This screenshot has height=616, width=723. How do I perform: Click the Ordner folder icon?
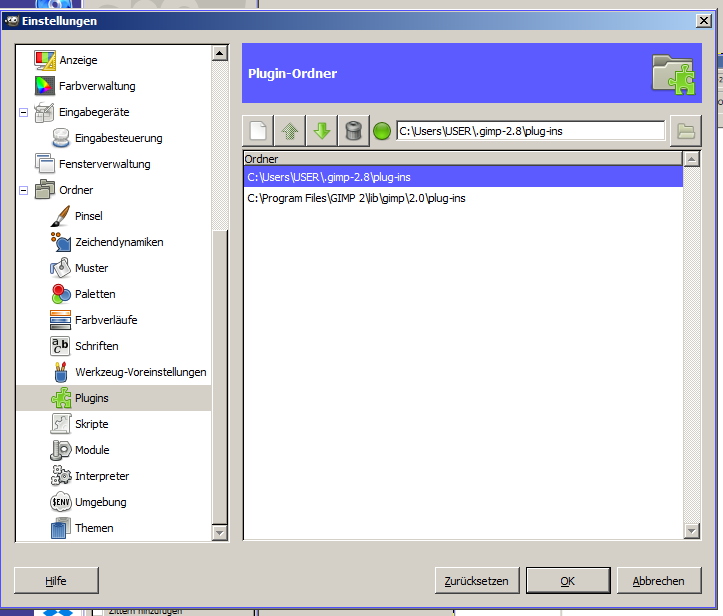pyautogui.click(x=45, y=190)
